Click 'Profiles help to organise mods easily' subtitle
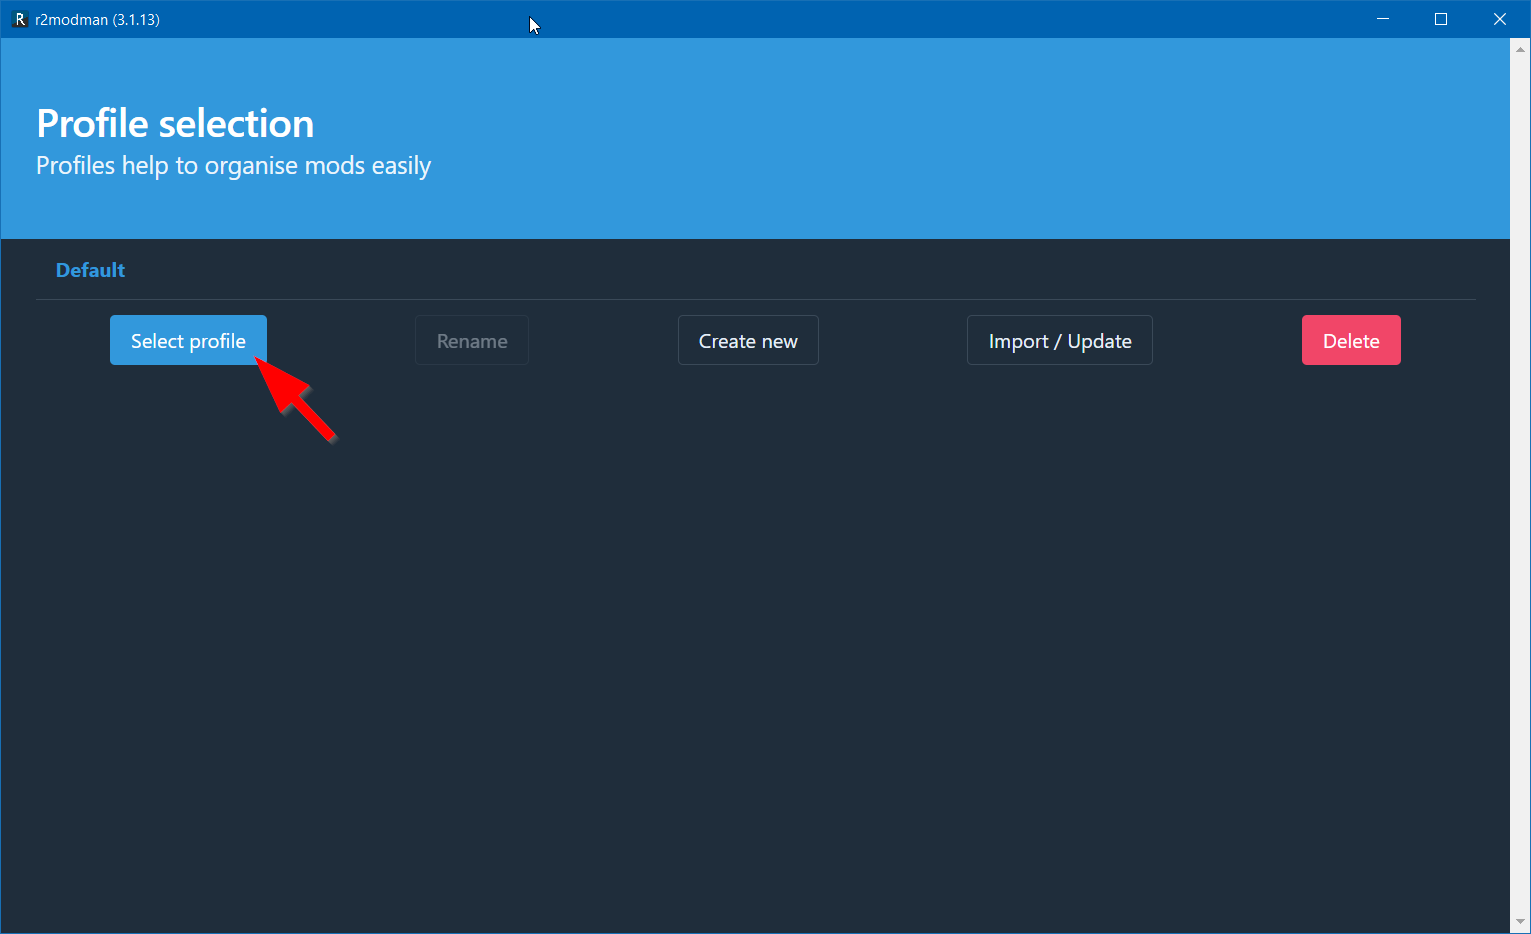 tap(234, 166)
